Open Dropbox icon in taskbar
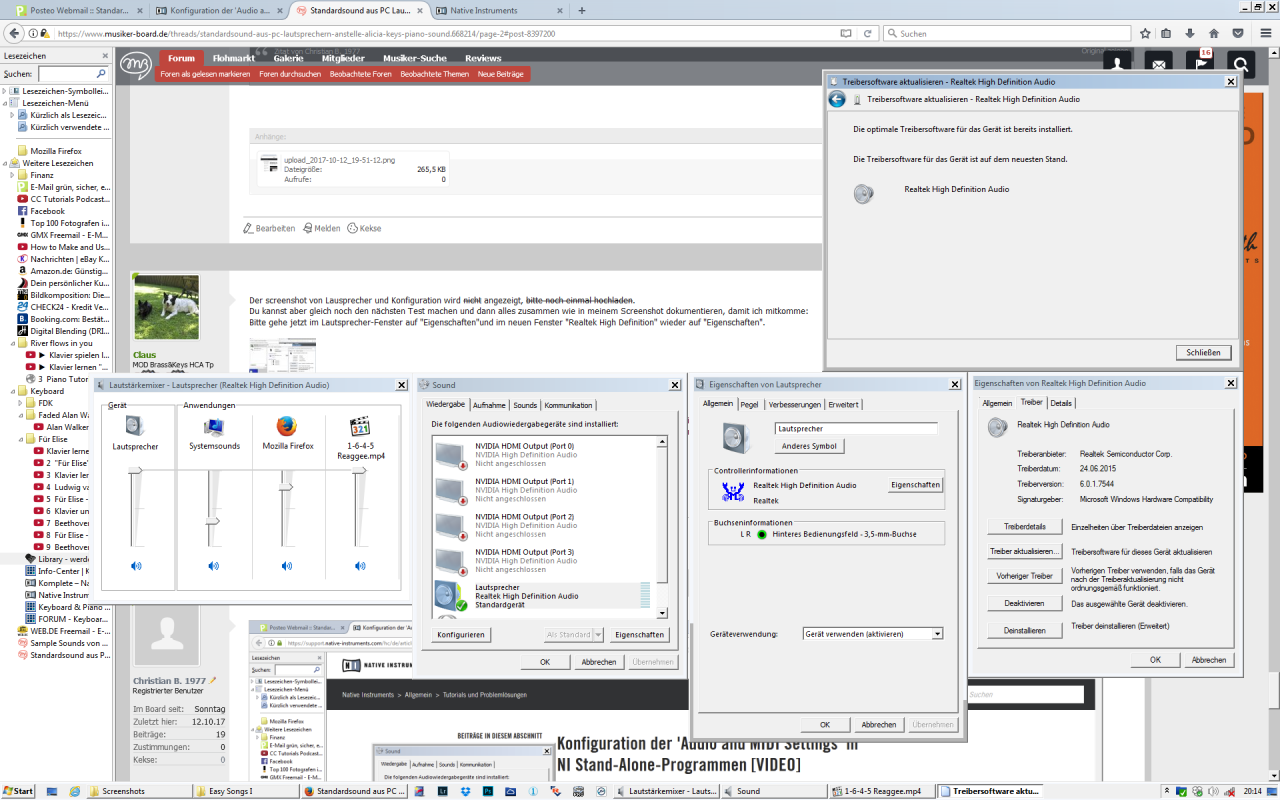 coord(466,791)
